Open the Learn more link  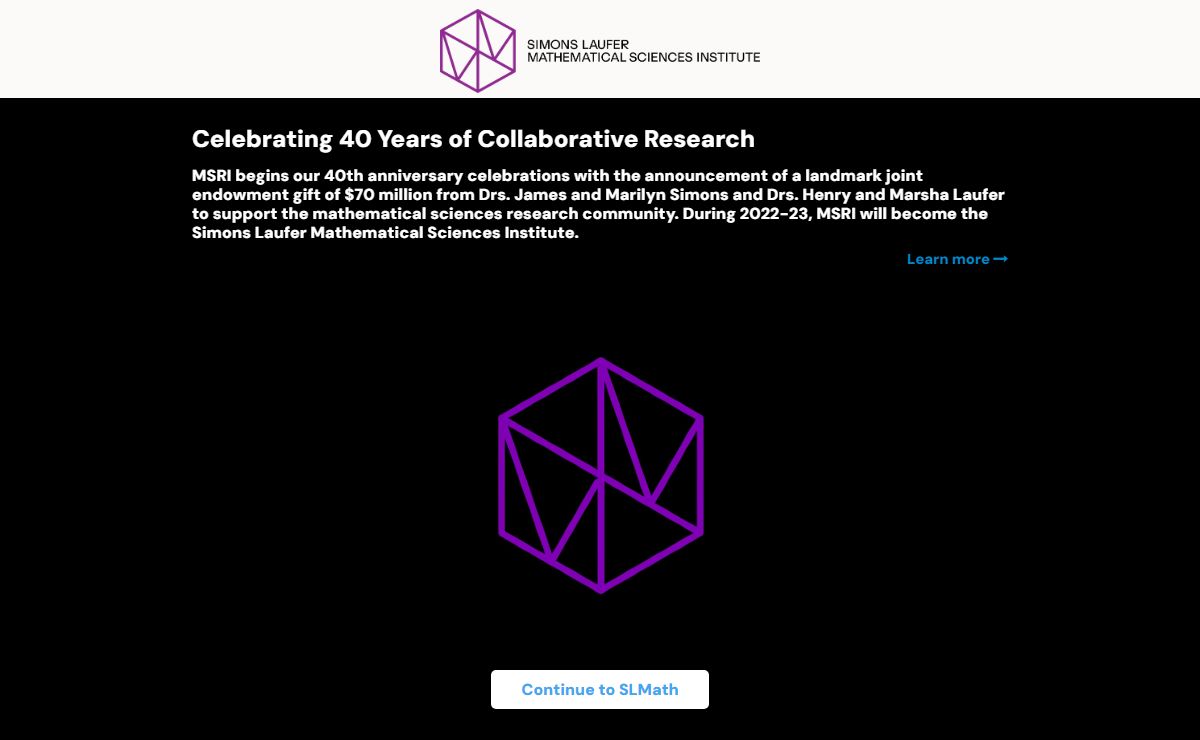click(957, 259)
